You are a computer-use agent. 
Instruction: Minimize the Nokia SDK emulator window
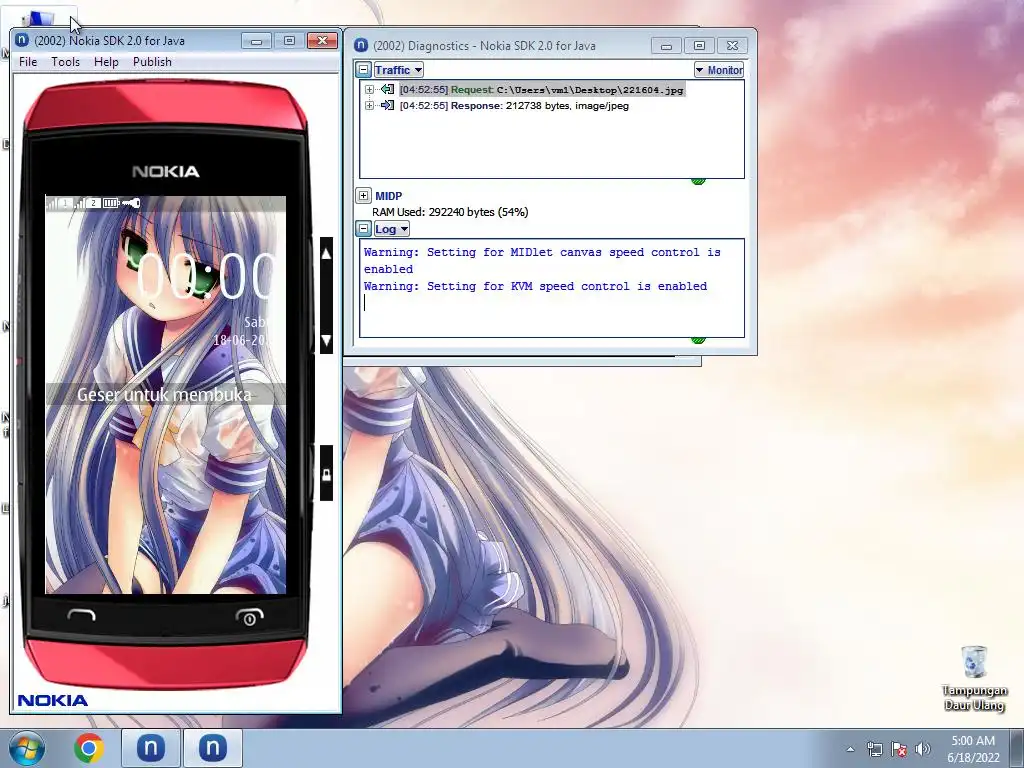pos(256,40)
